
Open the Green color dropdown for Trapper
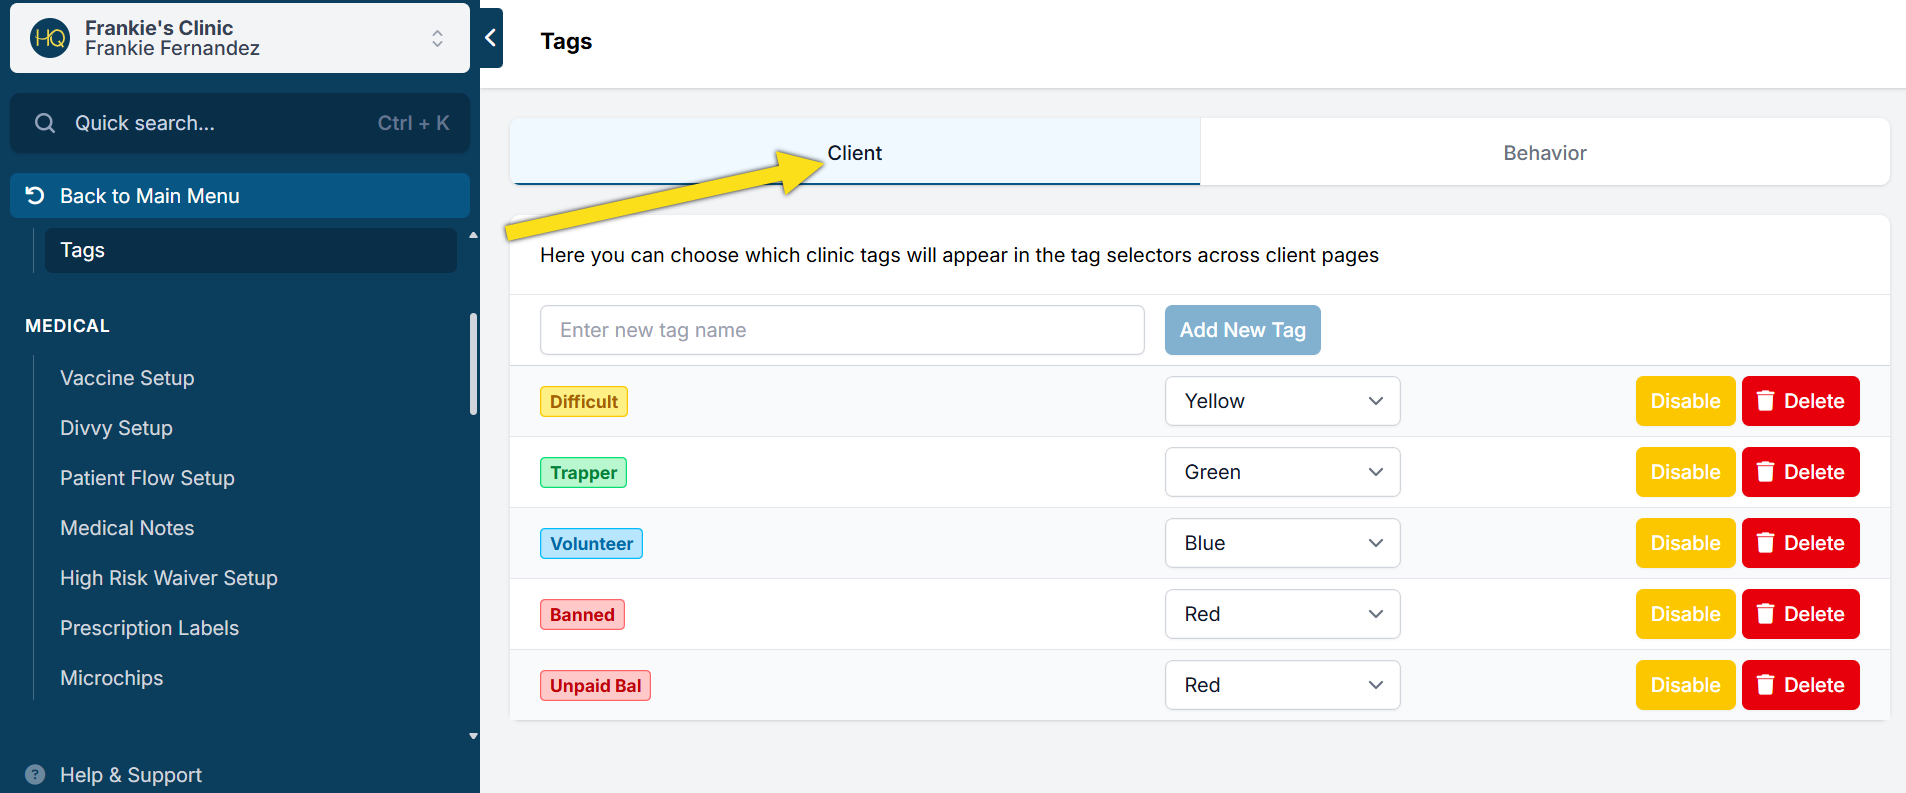1282,472
